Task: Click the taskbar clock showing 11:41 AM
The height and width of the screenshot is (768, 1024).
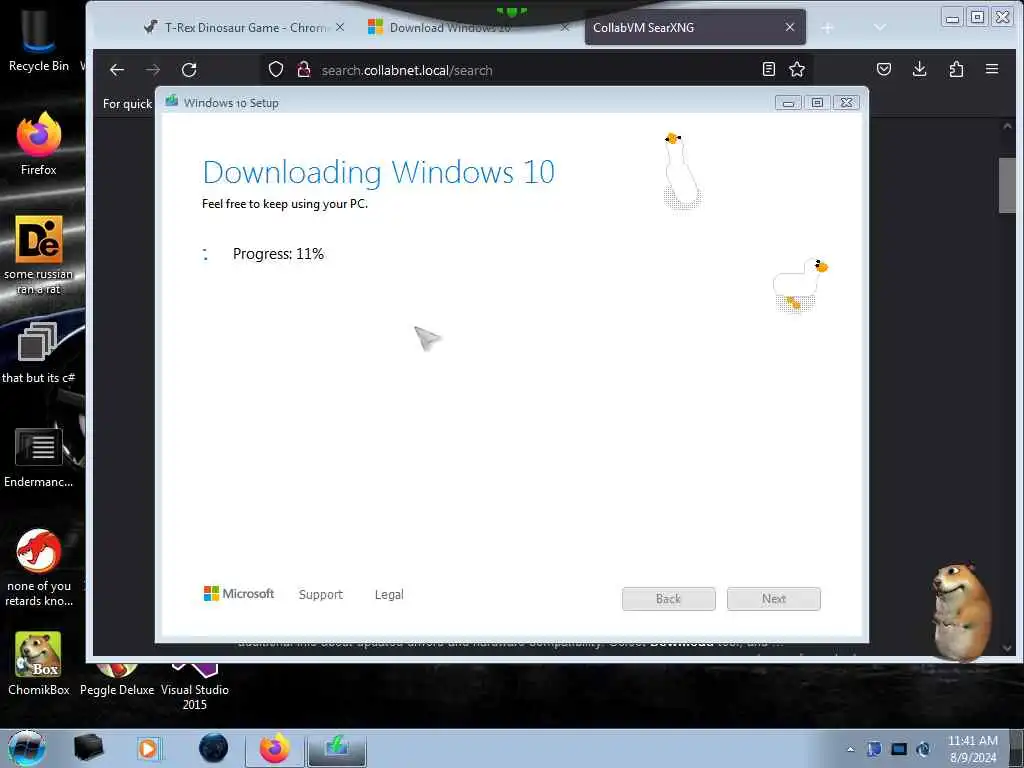Action: pos(973,749)
